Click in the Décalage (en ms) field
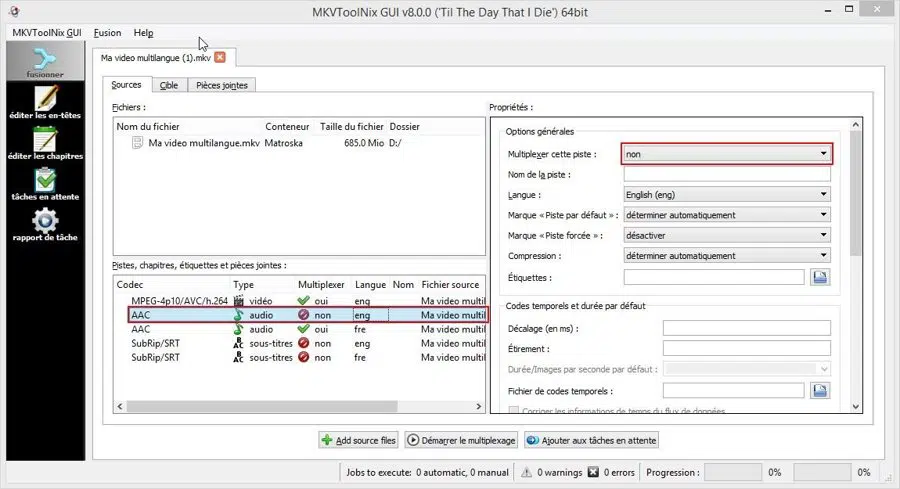 click(x=746, y=328)
